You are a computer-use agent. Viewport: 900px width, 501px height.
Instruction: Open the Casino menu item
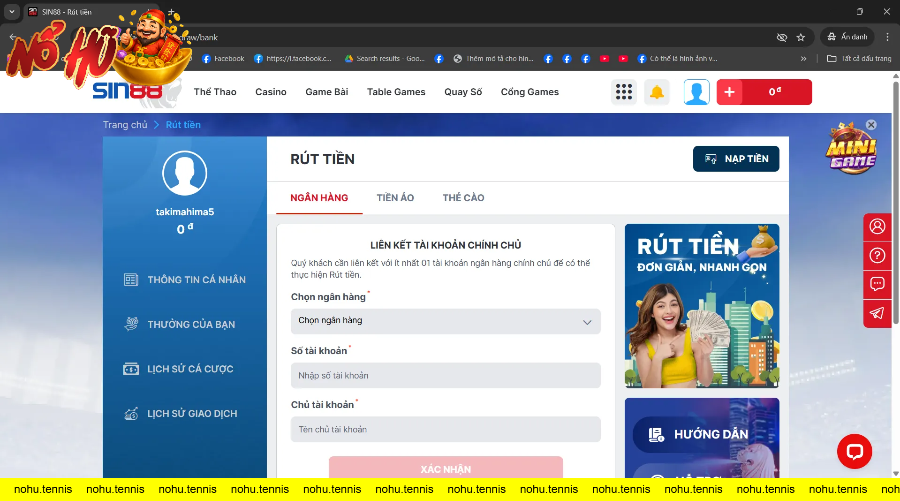(270, 92)
